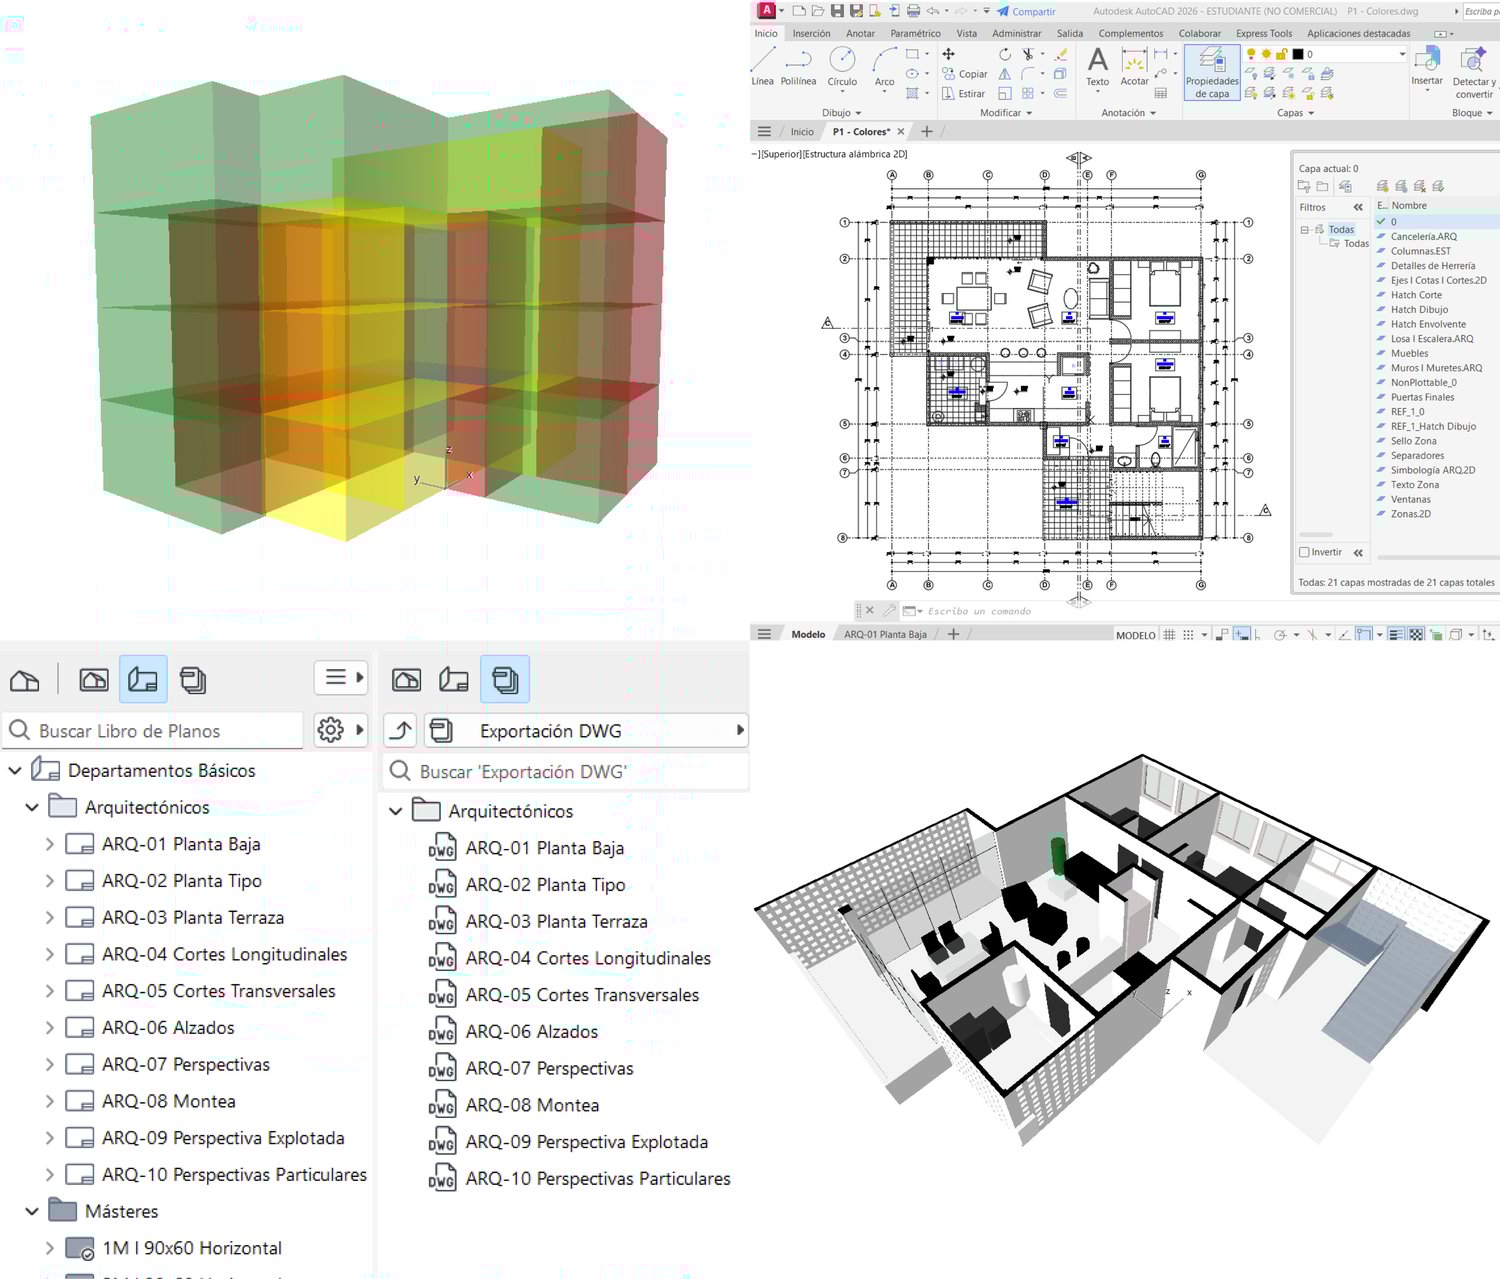Toggle the layer lock padlock in Capas
Screen dimensions: 1500x1279
pyautogui.click(x=1281, y=54)
